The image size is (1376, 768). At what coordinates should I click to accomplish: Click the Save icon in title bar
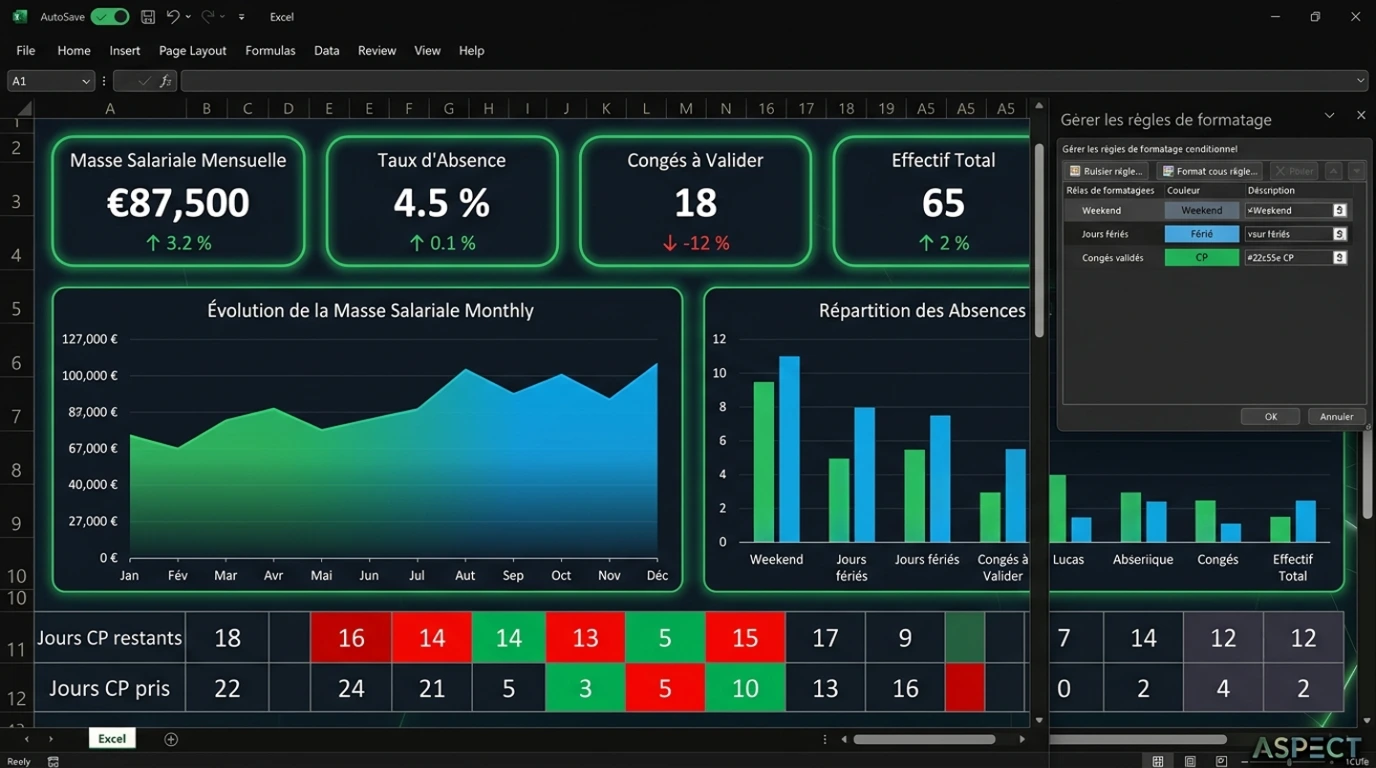click(148, 17)
